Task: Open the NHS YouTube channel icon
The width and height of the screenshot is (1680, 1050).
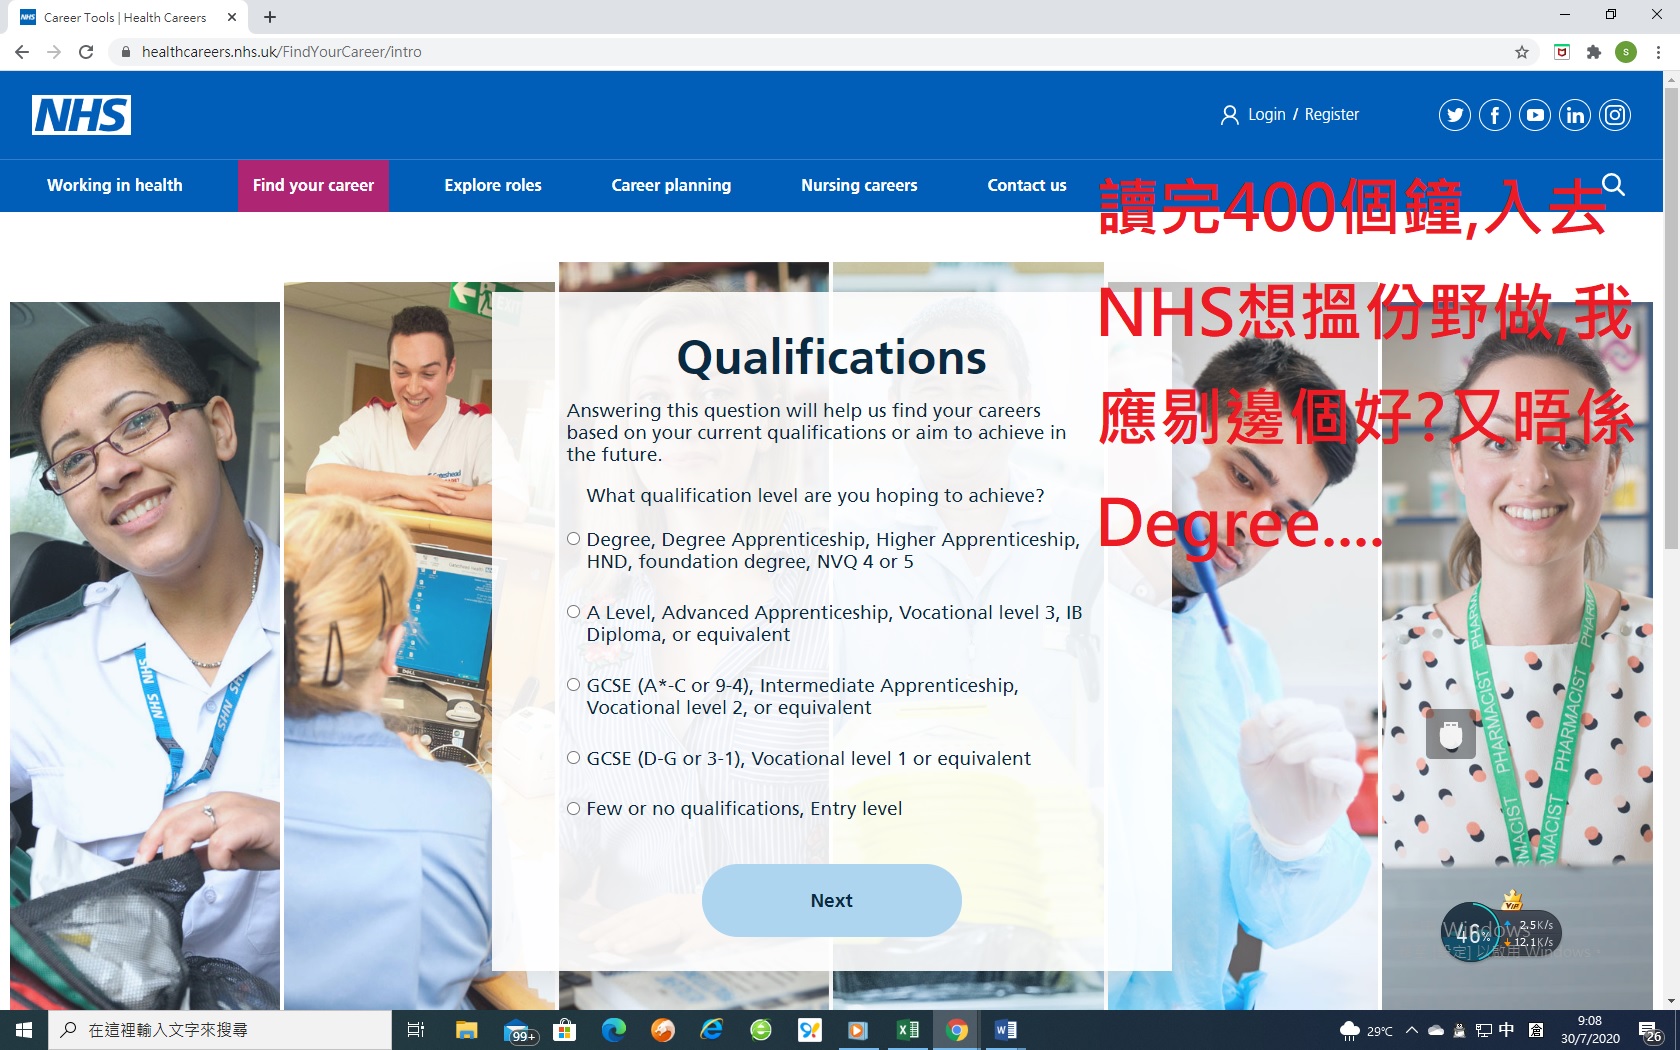Action: coord(1534,115)
